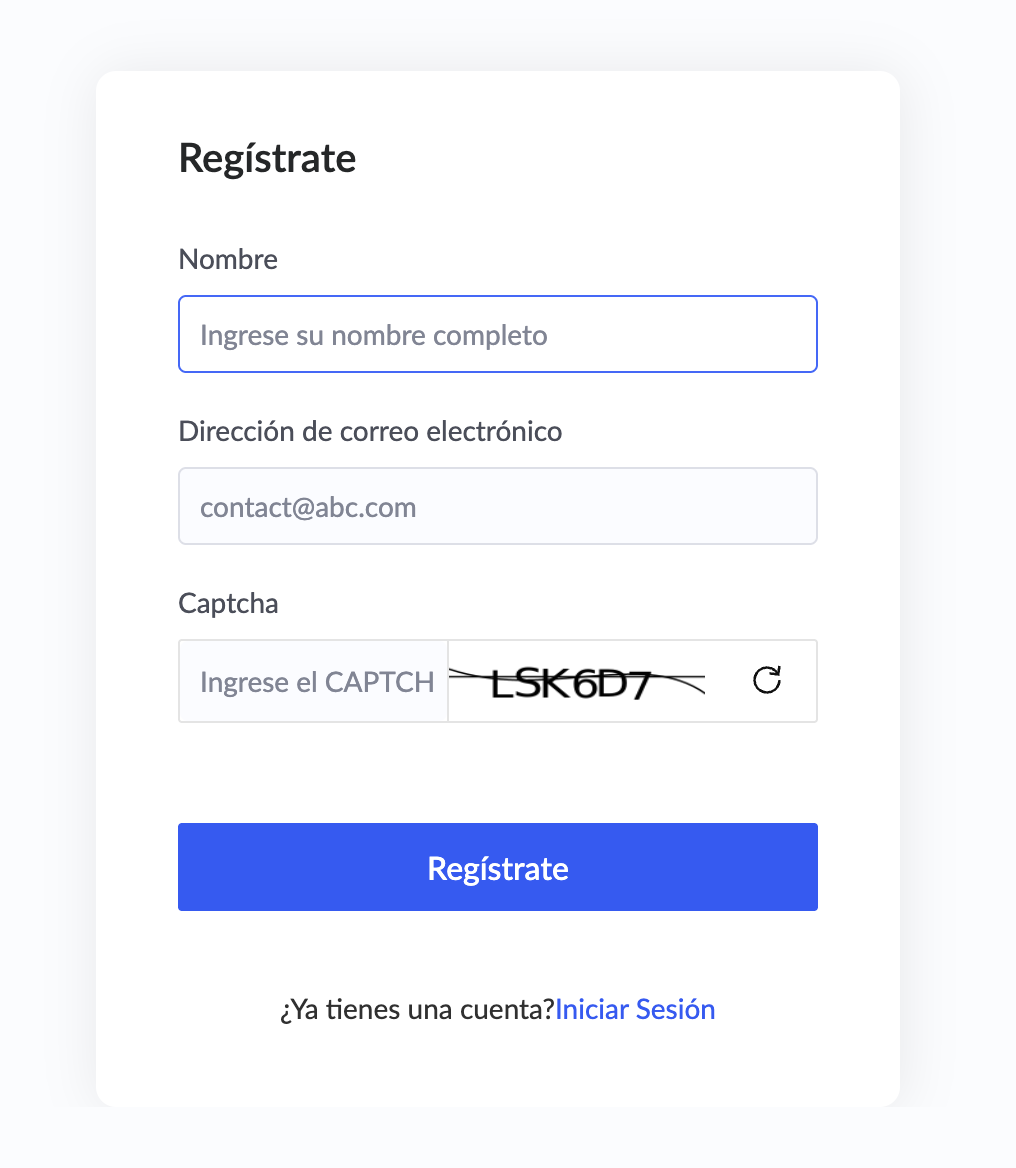The height and width of the screenshot is (1168, 1016).
Task: Click the email address input field
Action: click(x=498, y=506)
